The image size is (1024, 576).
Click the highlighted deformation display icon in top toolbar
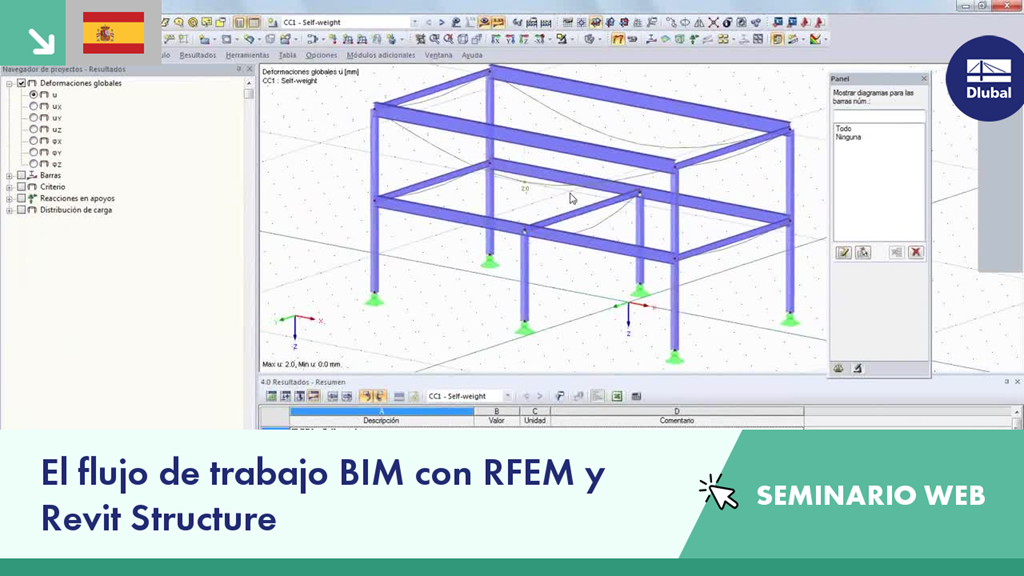coord(484,22)
